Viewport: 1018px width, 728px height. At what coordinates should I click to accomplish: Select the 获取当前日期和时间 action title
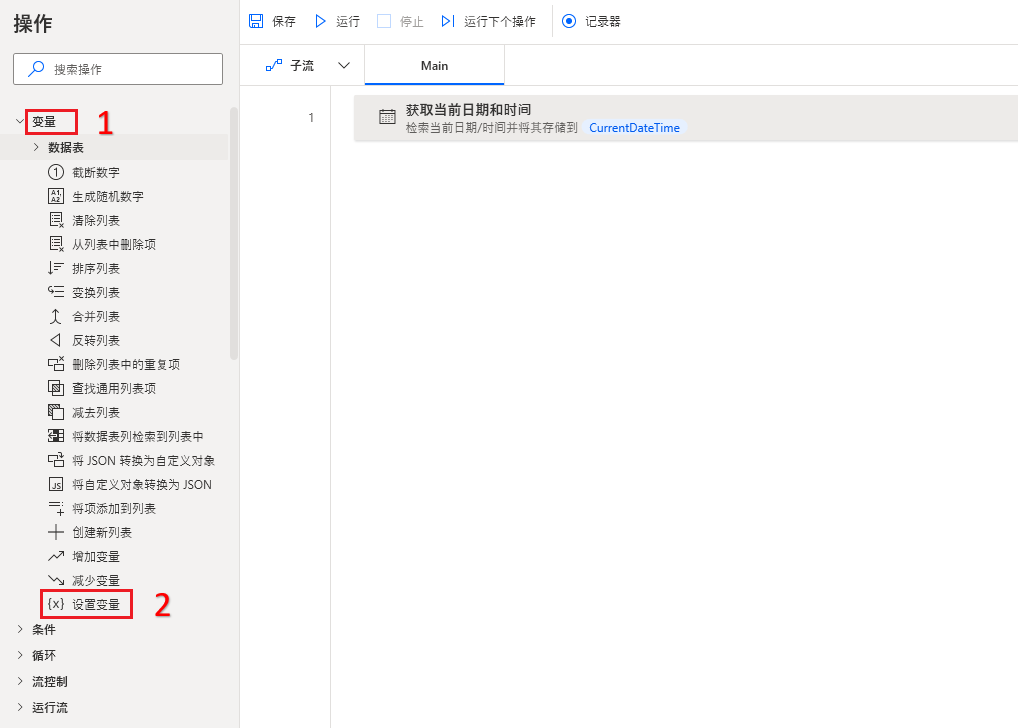(468, 110)
